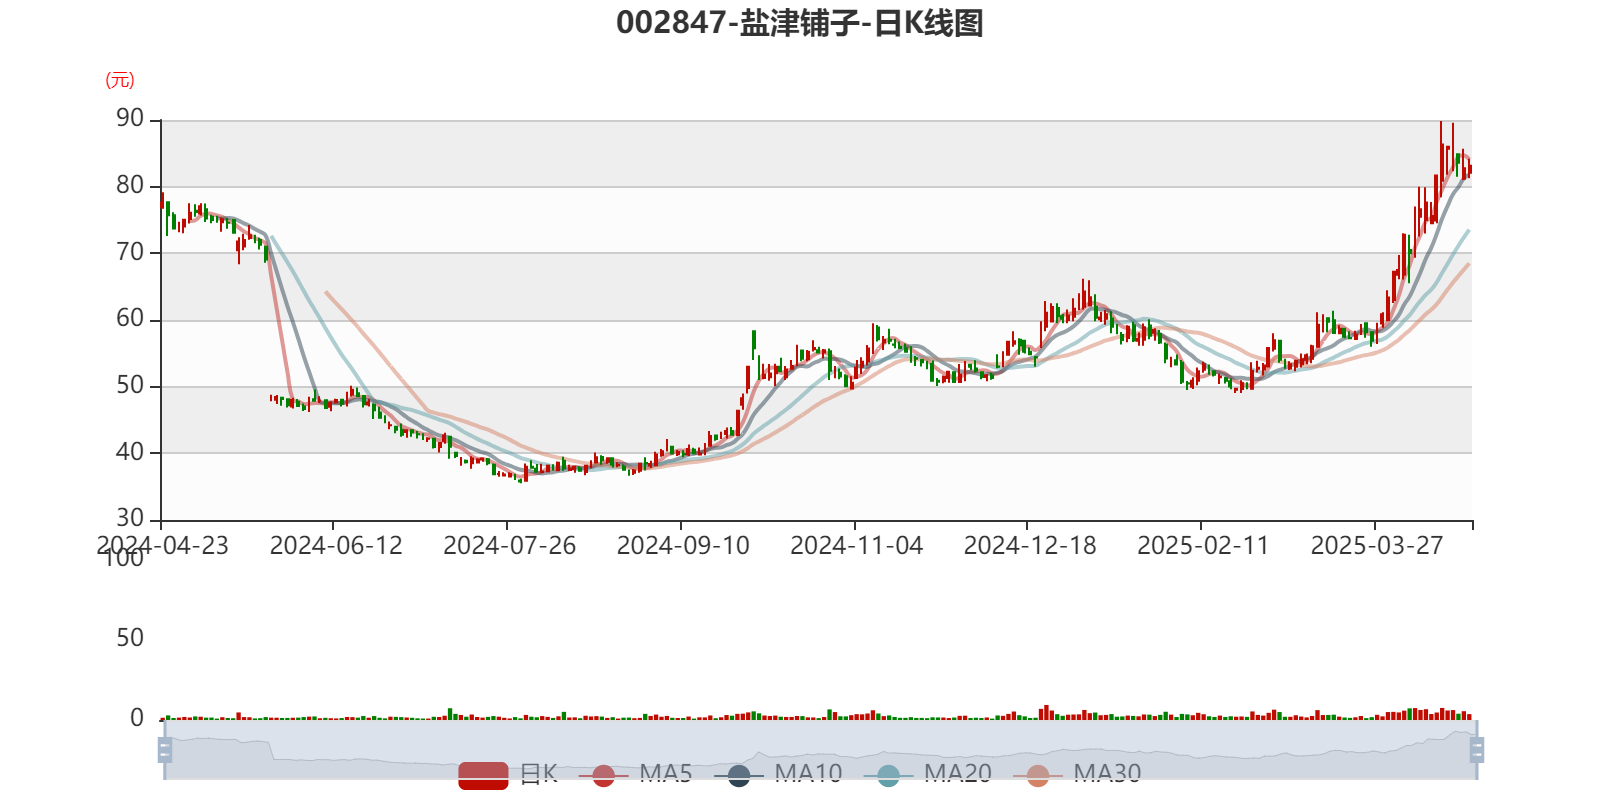This screenshot has width=1600, height=800.
Task: Click the 0 volume axis label
Action: (138, 718)
